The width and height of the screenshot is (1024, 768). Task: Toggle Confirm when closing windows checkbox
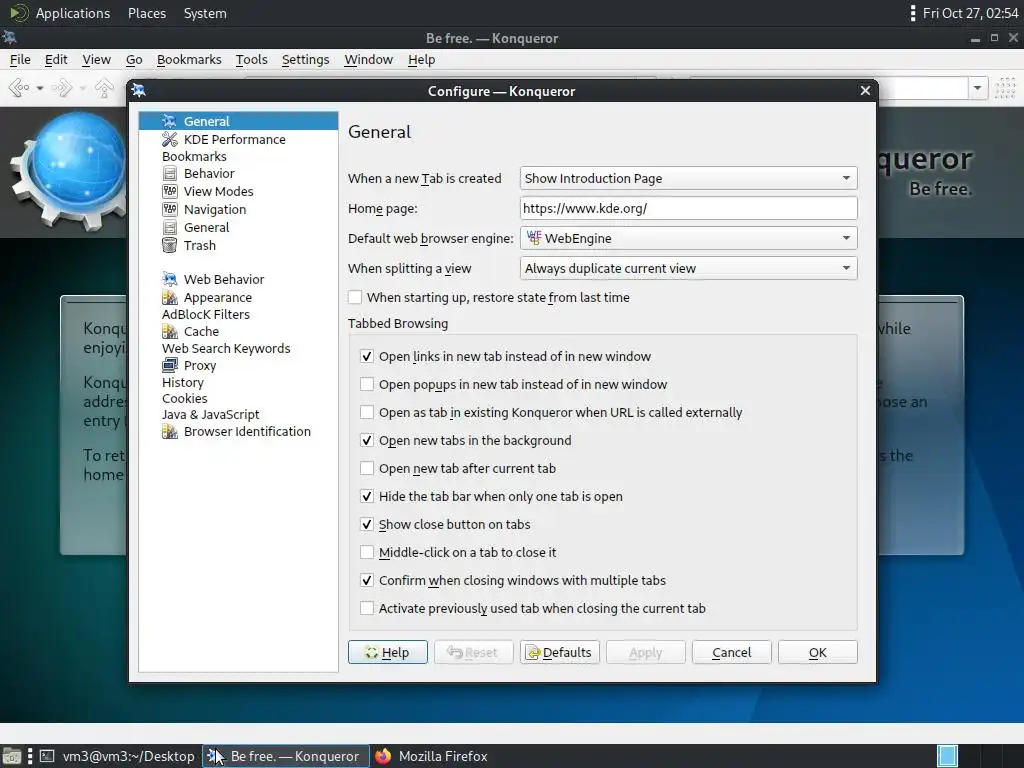pos(367,580)
